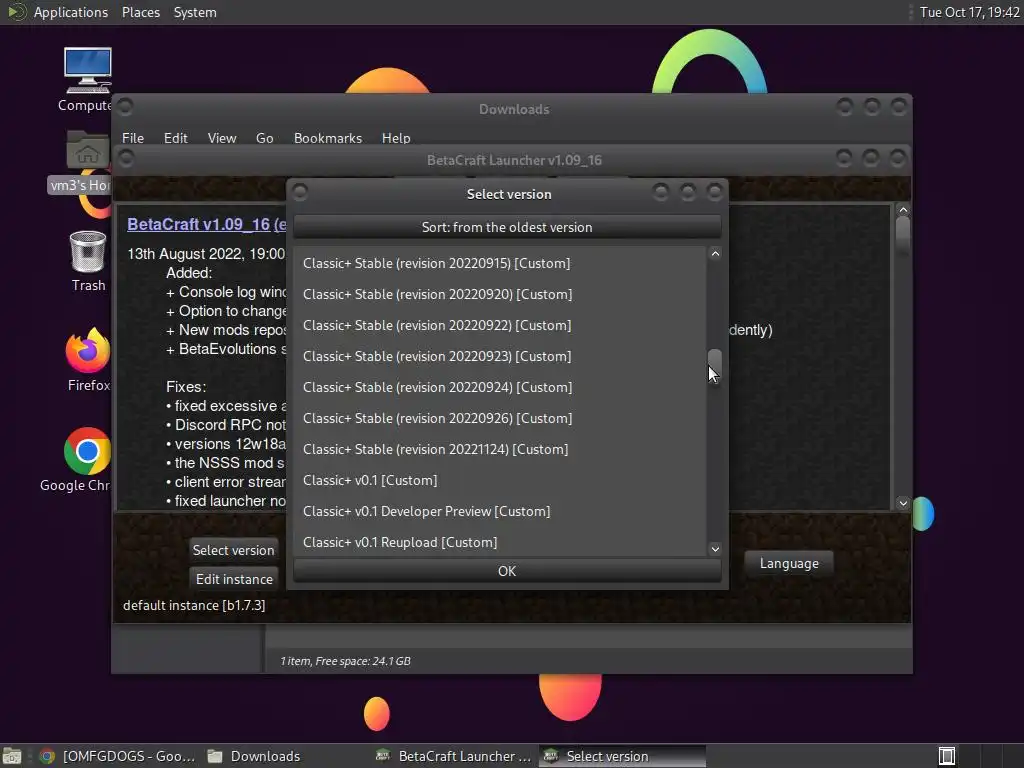Click the Select version button in launcher
Screen dimensions: 1024x768
tap(233, 550)
